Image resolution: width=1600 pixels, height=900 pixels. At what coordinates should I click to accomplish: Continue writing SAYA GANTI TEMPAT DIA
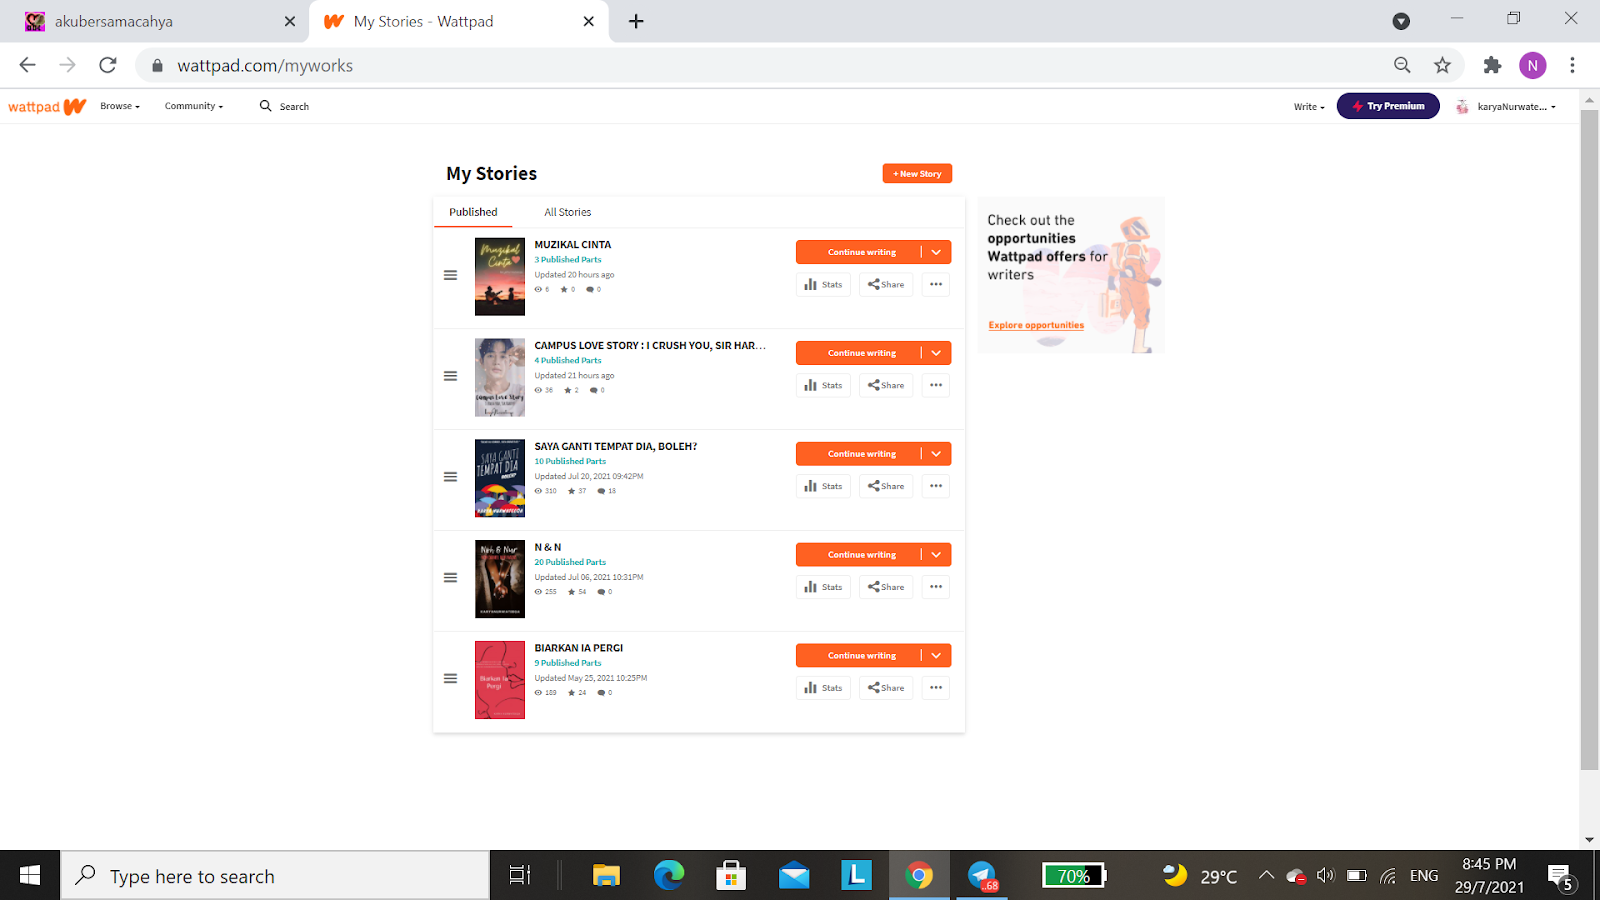(x=860, y=454)
